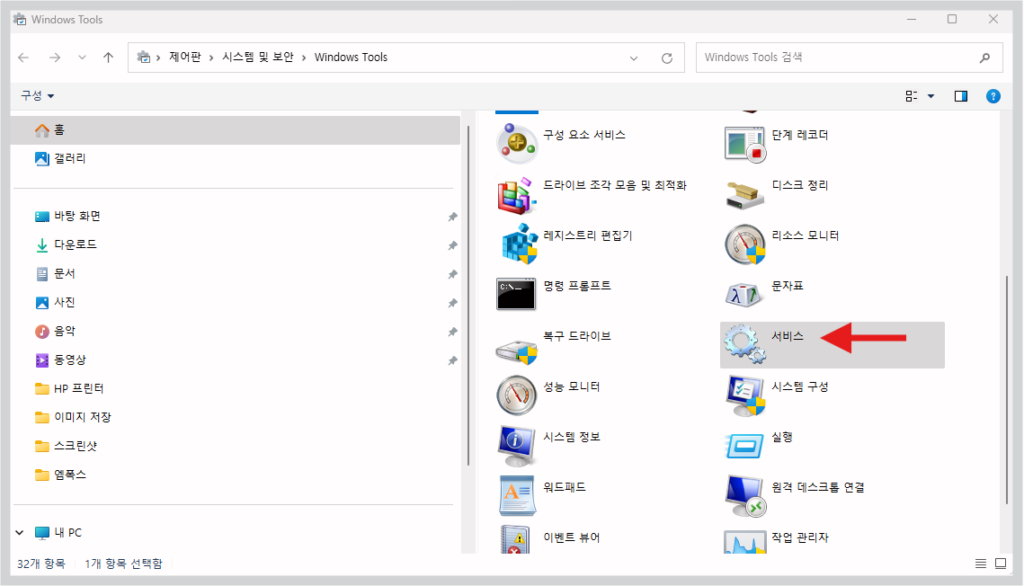Screen dimensions: 1024x586
Task: Open 동영상 quick access folder
Action: (x=70, y=360)
